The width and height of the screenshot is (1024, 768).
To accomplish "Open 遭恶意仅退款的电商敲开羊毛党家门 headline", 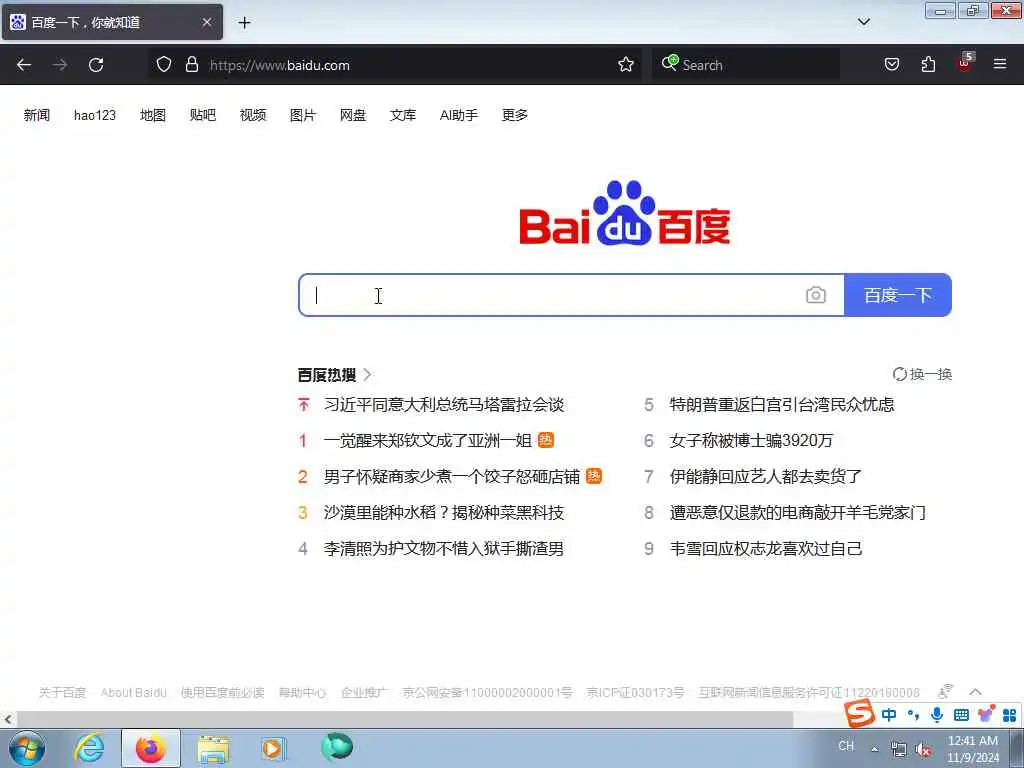I will tap(797, 513).
